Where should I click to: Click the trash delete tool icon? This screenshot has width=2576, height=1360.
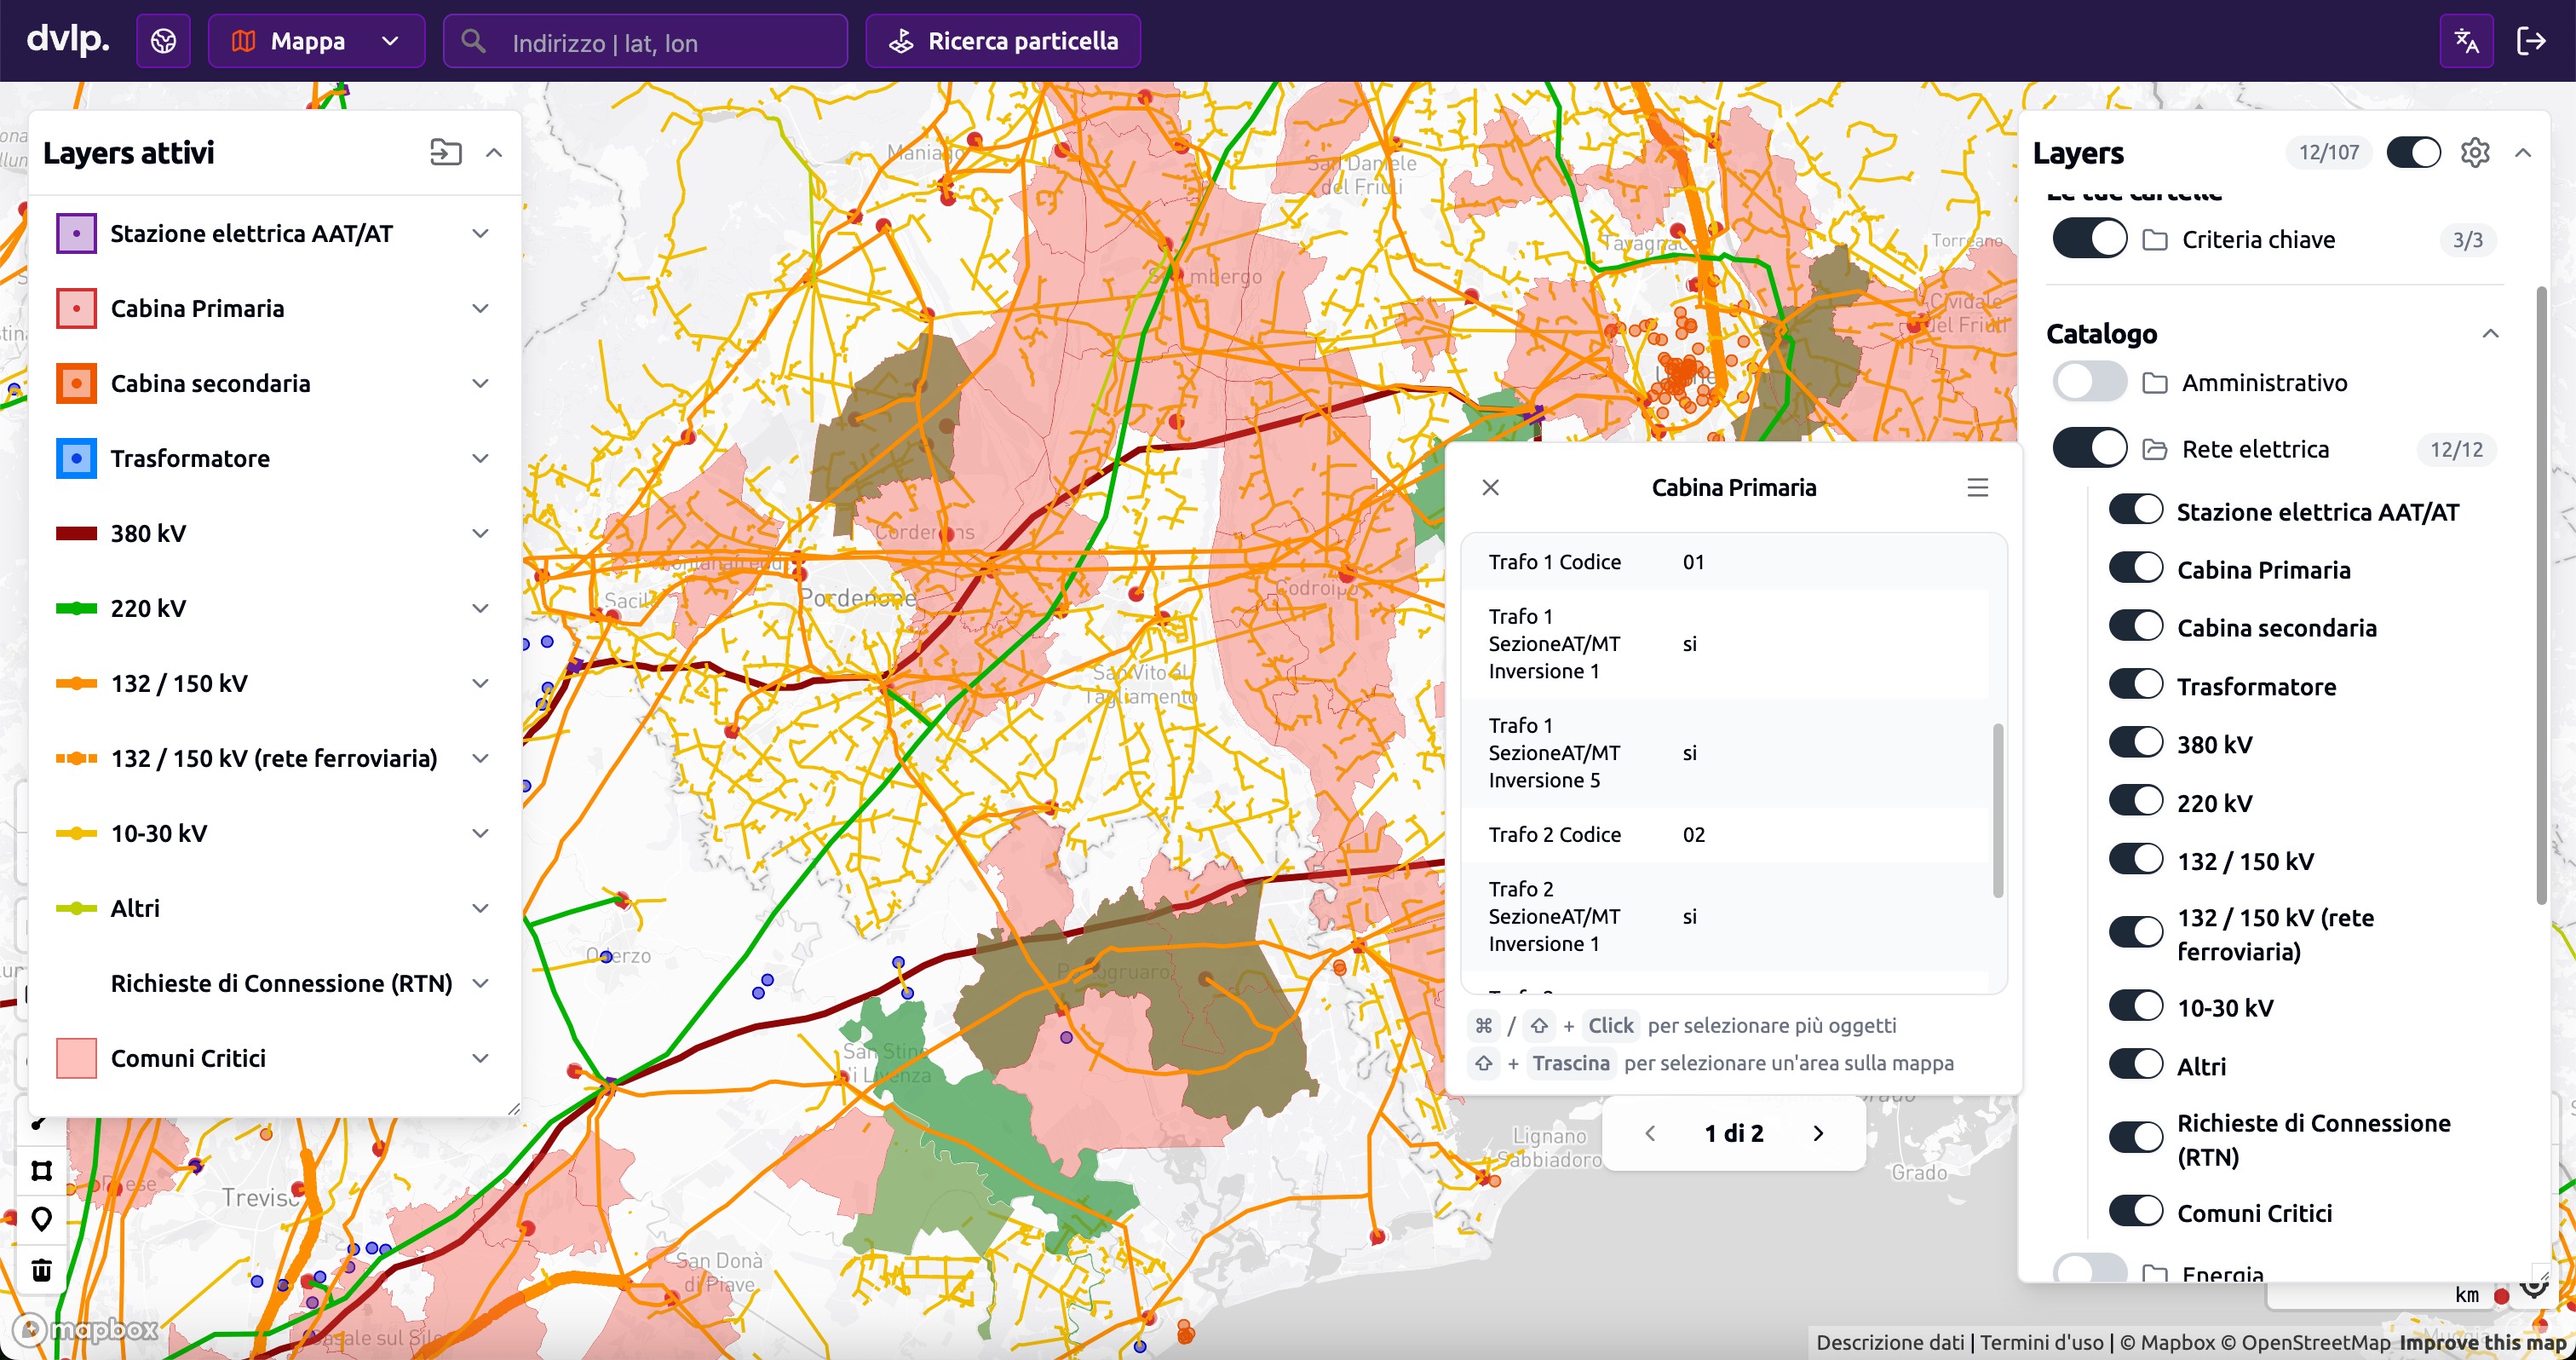(x=41, y=1269)
